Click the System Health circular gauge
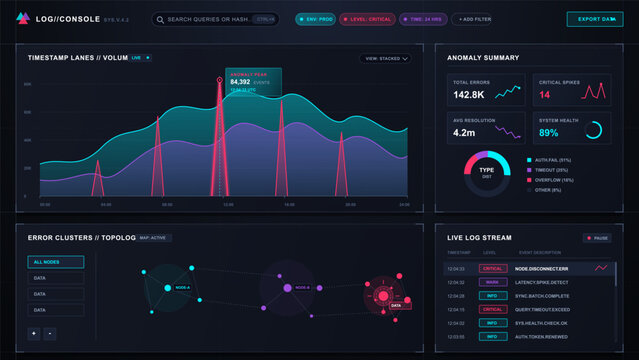Screen dimensions: 639x360 point(593,130)
